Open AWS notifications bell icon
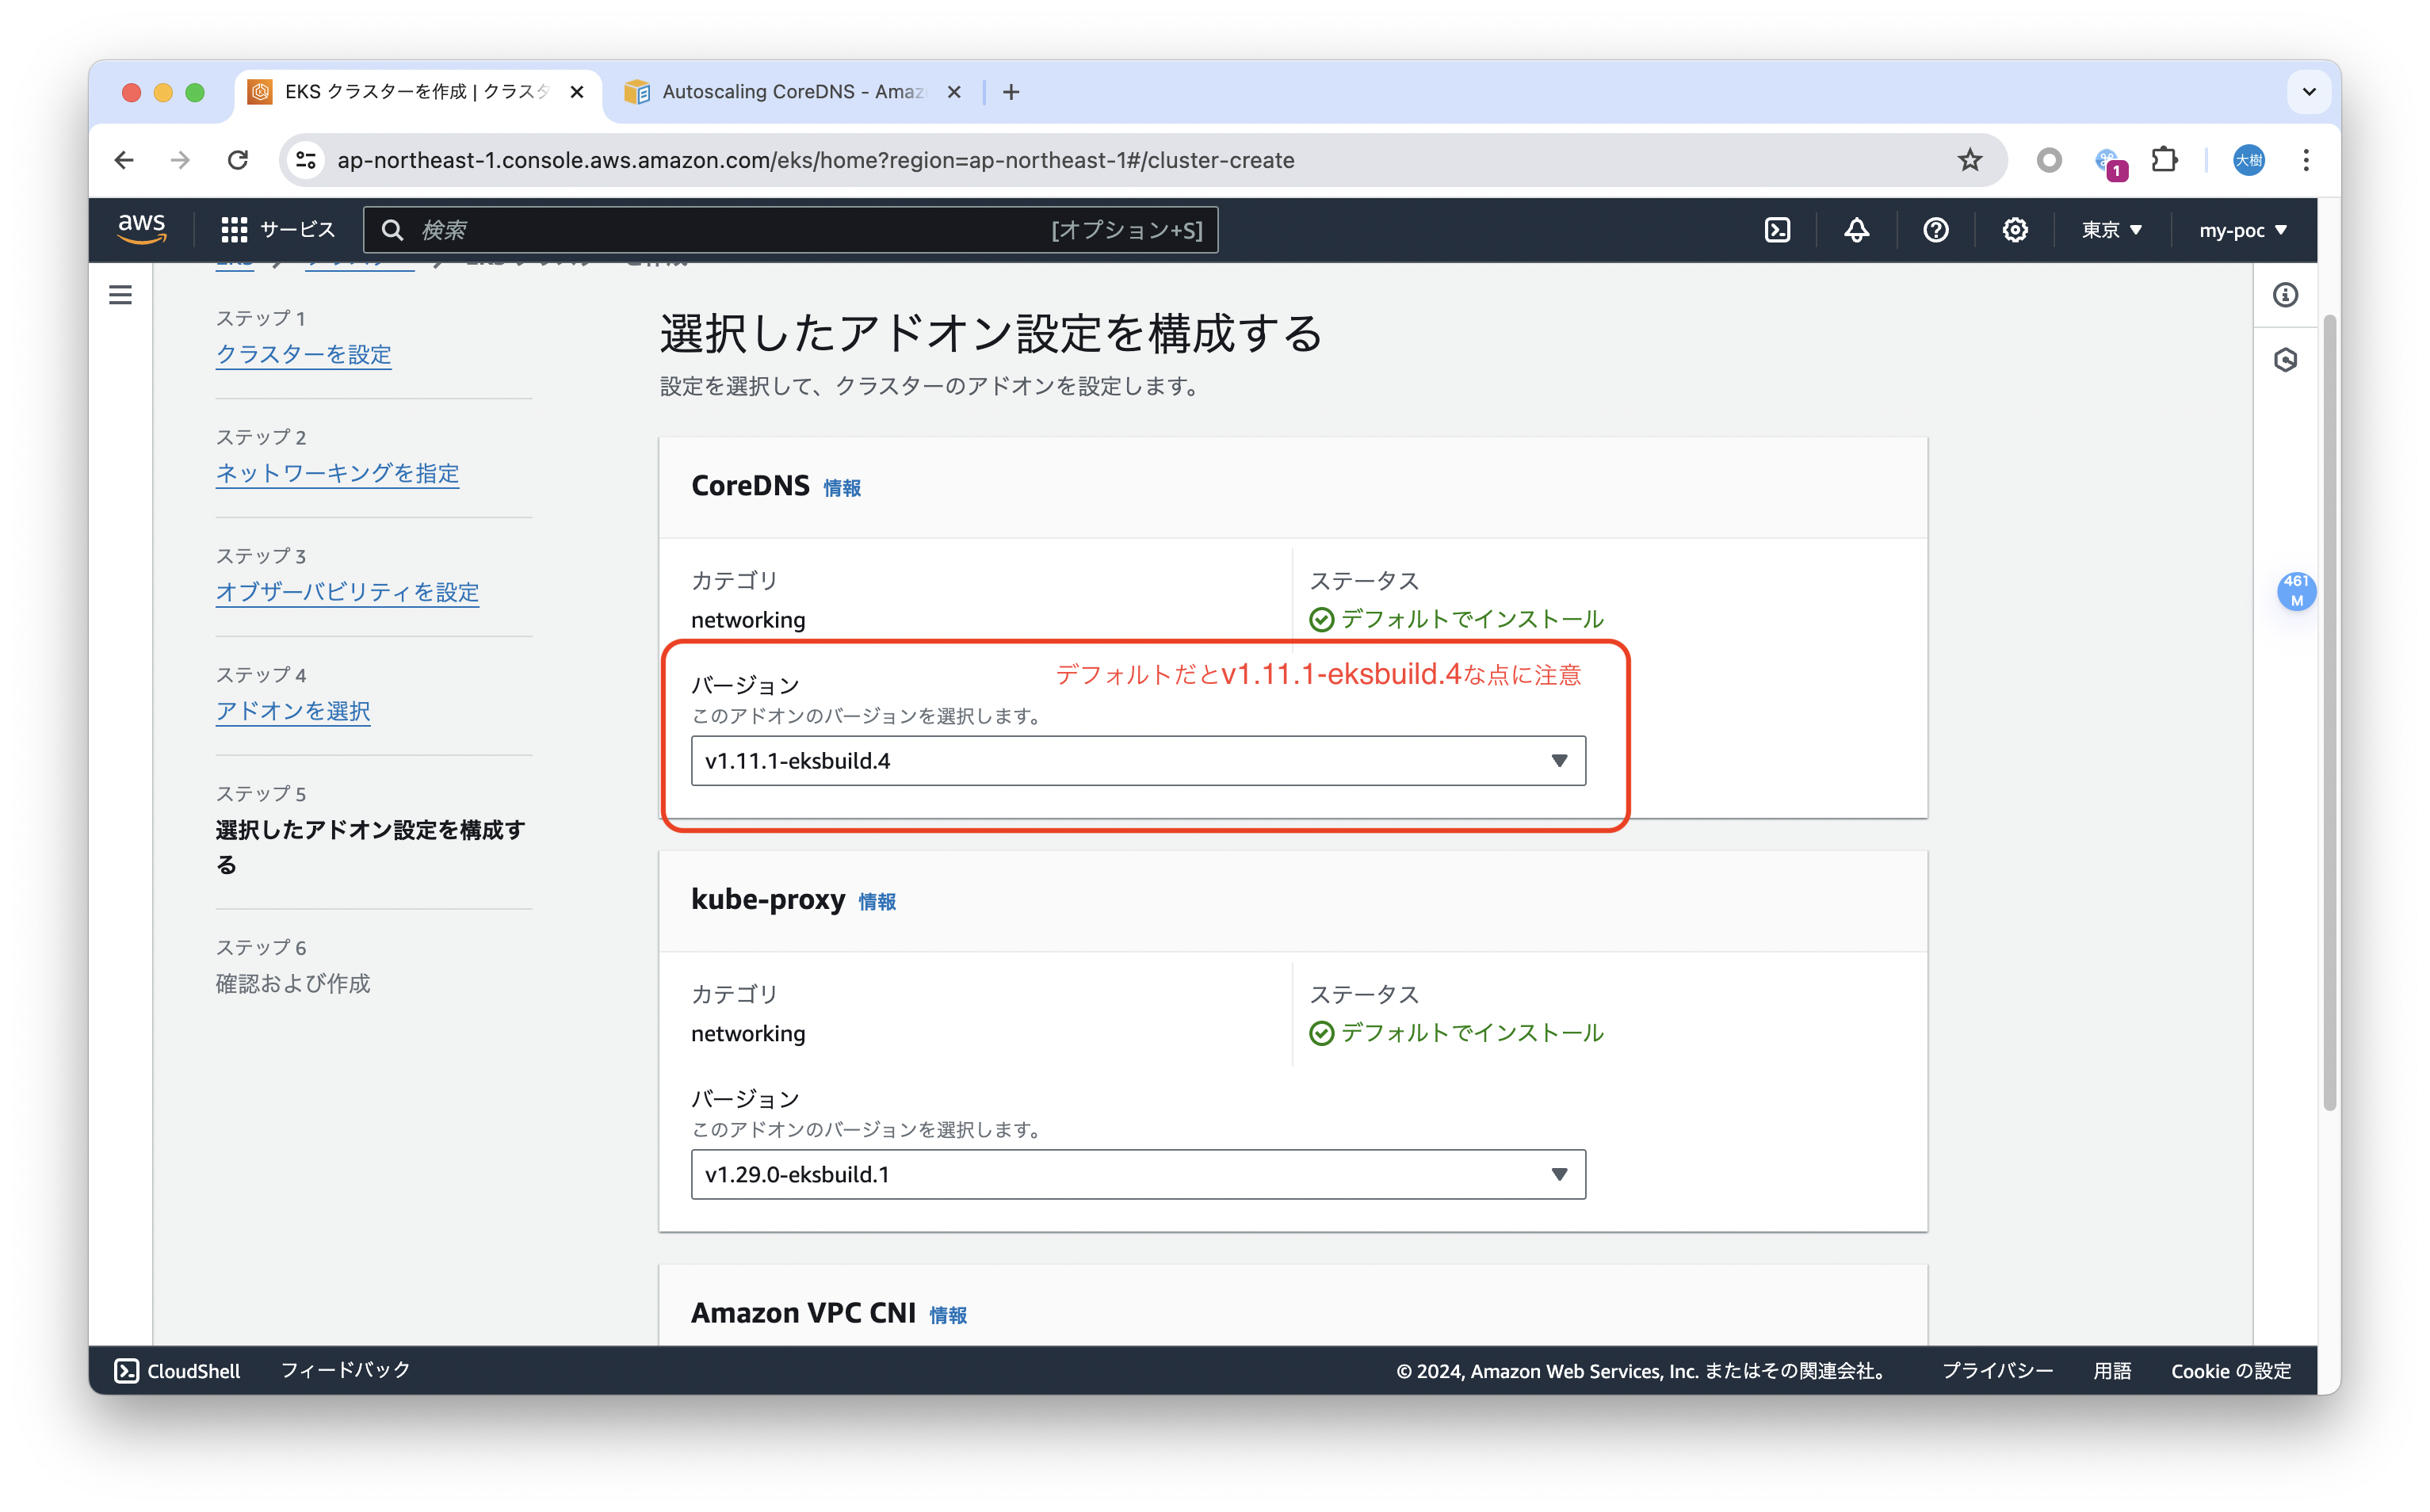This screenshot has height=1512, width=2430. click(1855, 229)
